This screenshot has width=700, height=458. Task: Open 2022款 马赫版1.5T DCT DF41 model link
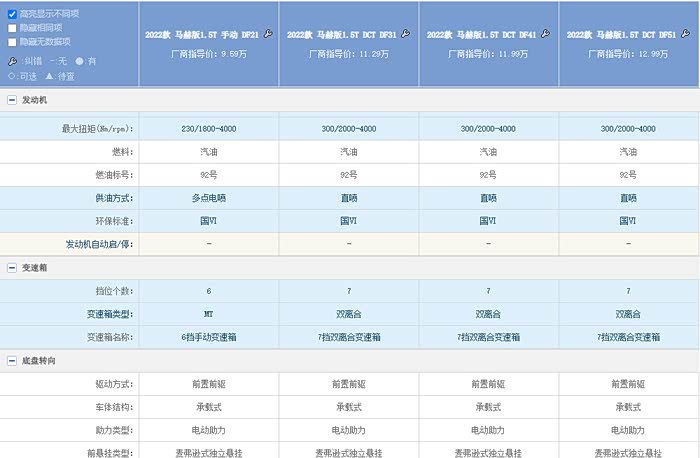pyautogui.click(x=481, y=35)
